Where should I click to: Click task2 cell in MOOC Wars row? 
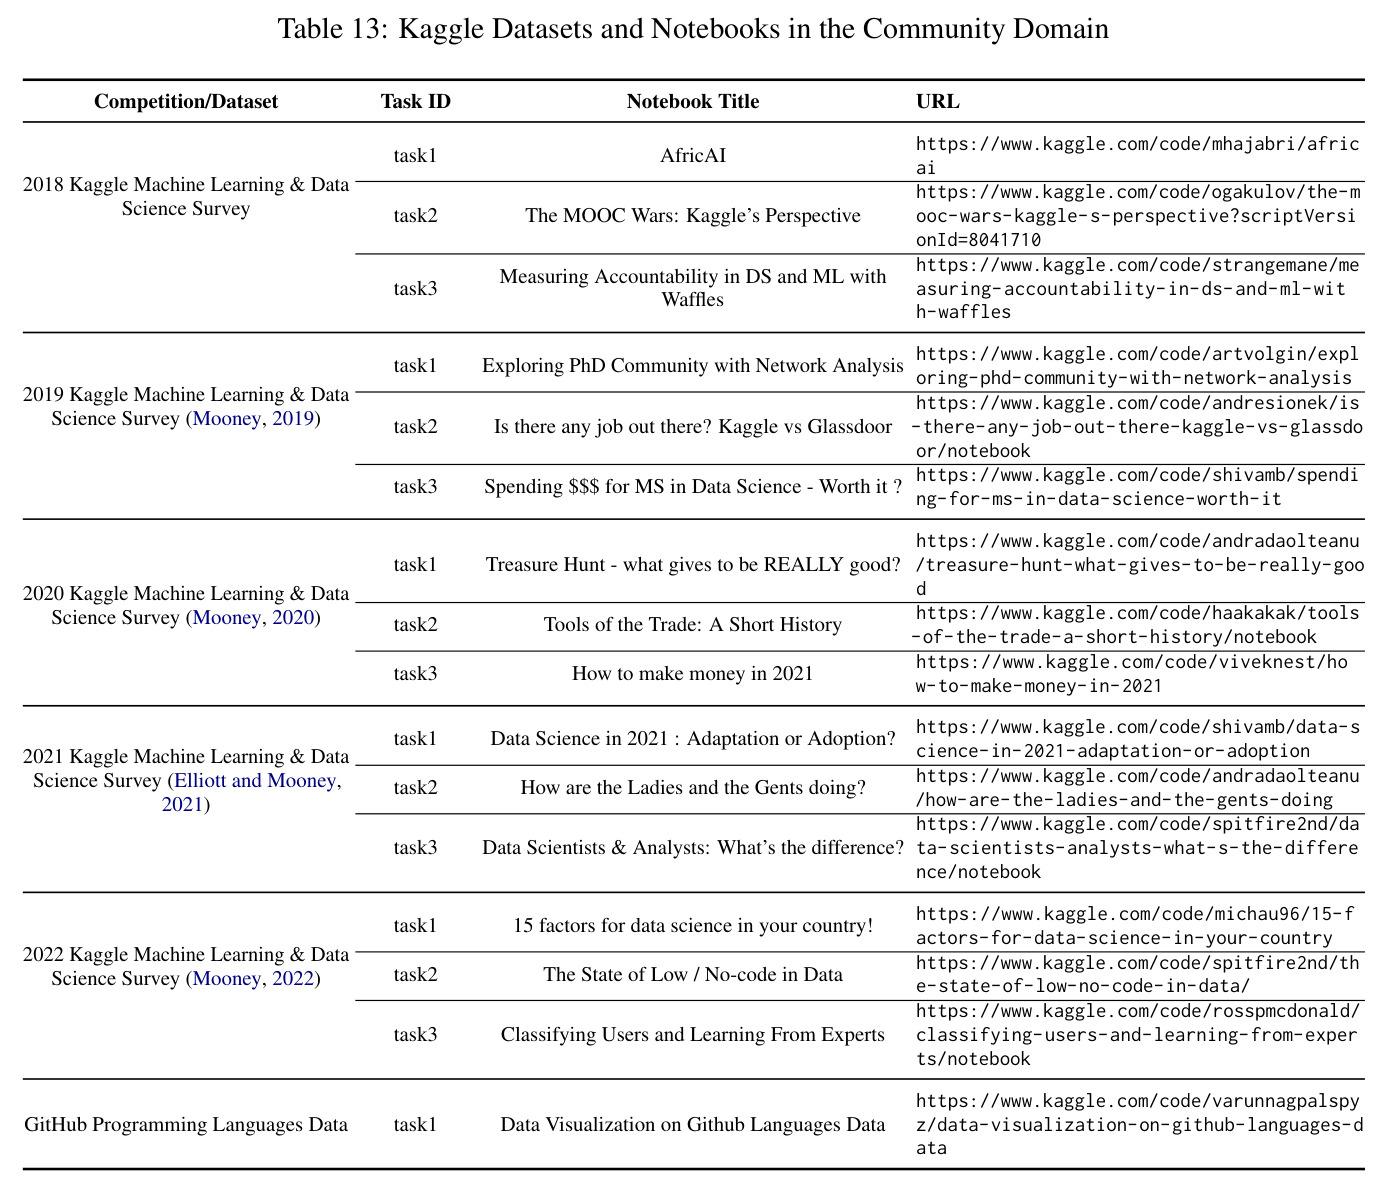416,216
